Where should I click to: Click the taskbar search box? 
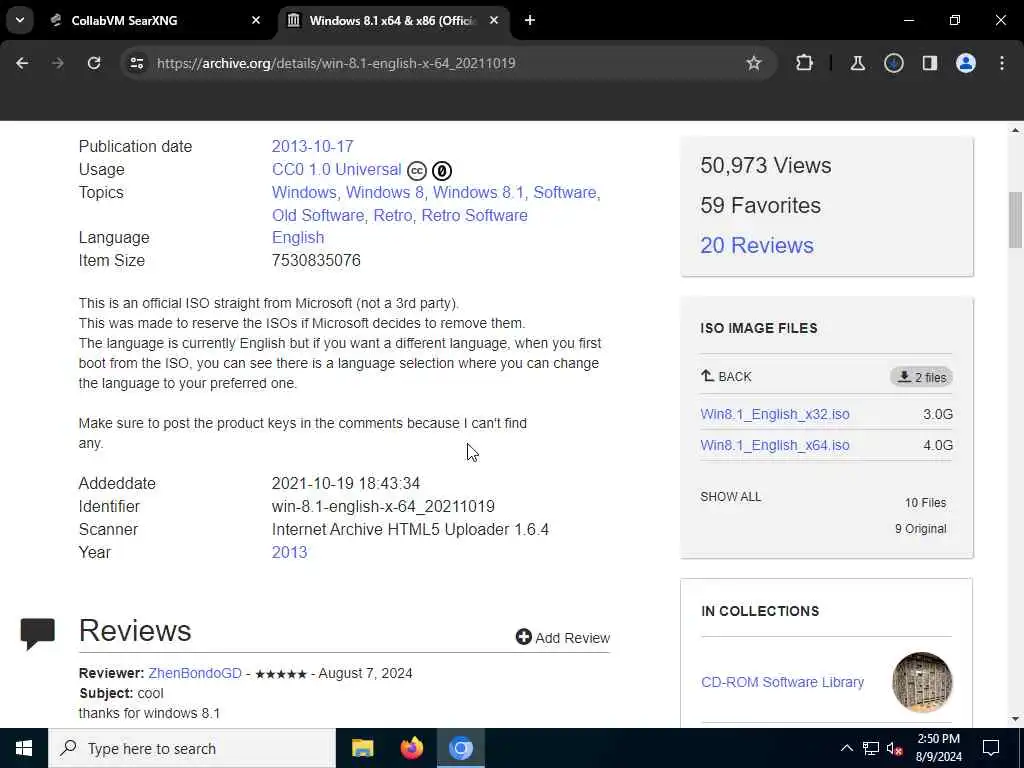pos(191,748)
